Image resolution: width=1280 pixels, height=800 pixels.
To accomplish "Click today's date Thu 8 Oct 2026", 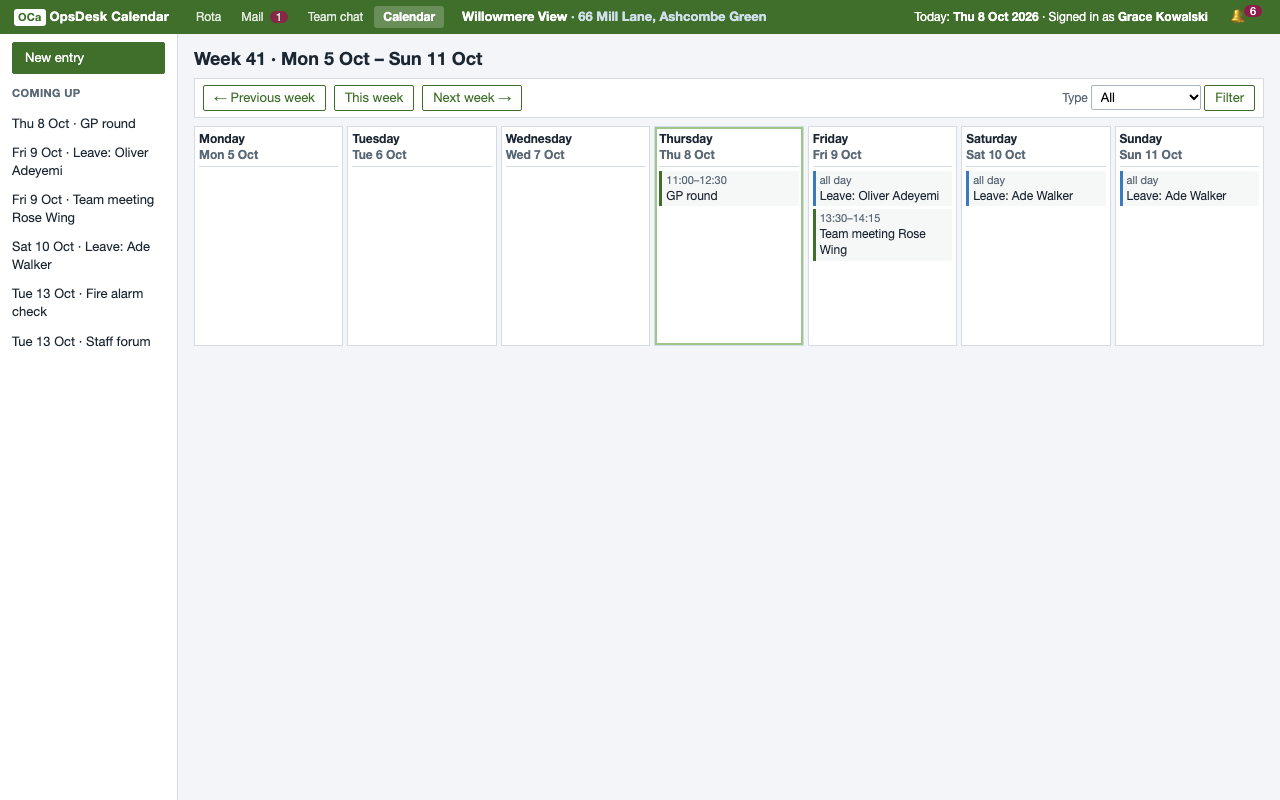I will tap(996, 17).
